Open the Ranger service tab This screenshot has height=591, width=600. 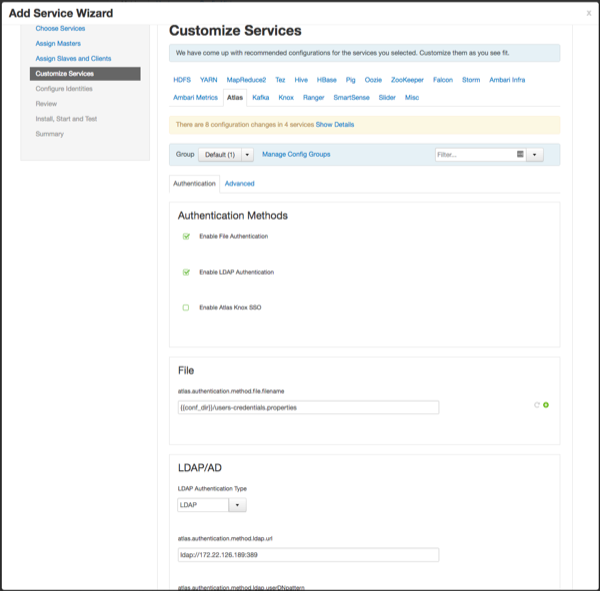(x=313, y=97)
